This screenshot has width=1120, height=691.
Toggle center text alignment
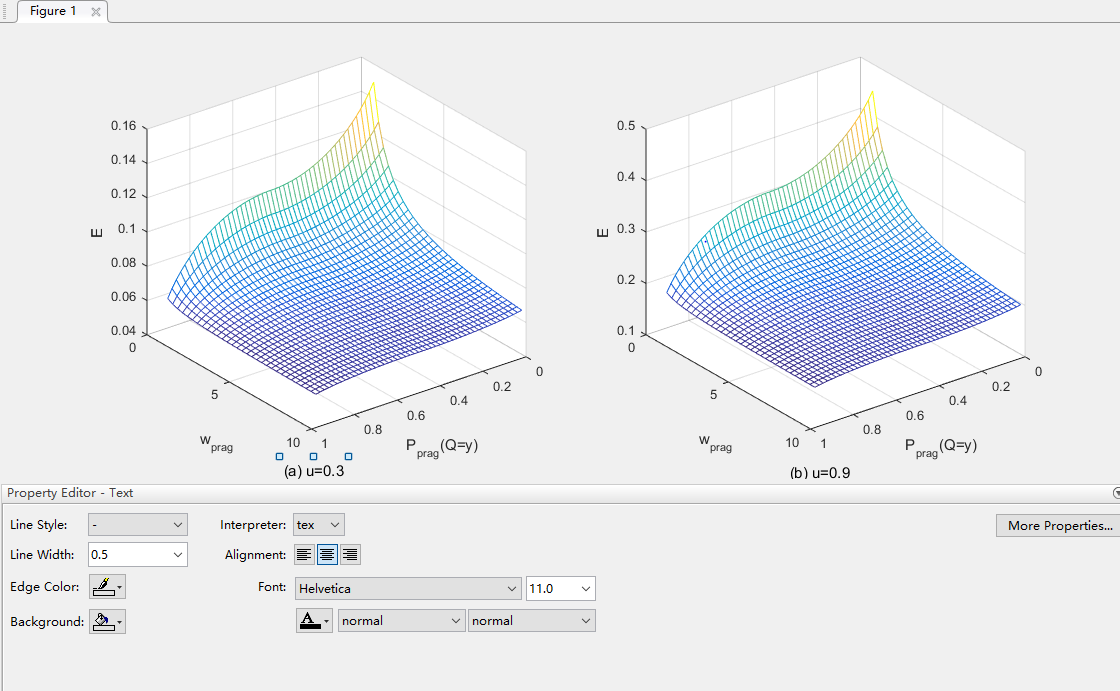pos(326,554)
